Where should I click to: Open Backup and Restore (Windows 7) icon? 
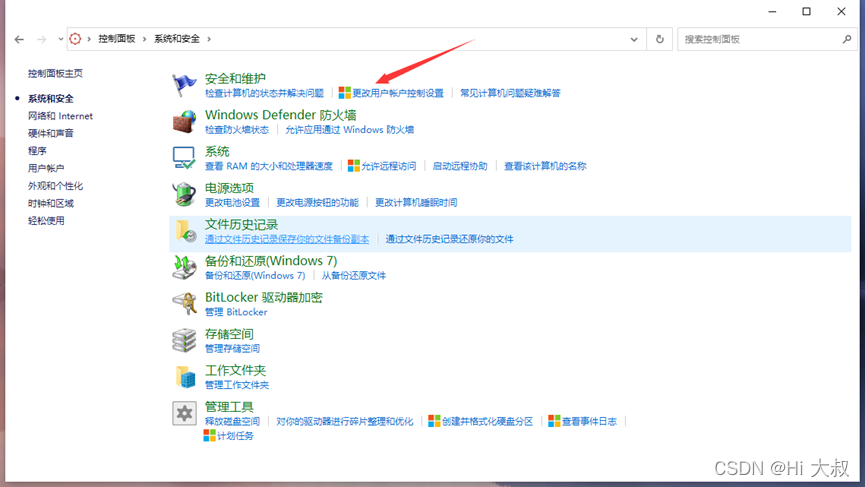[x=184, y=267]
